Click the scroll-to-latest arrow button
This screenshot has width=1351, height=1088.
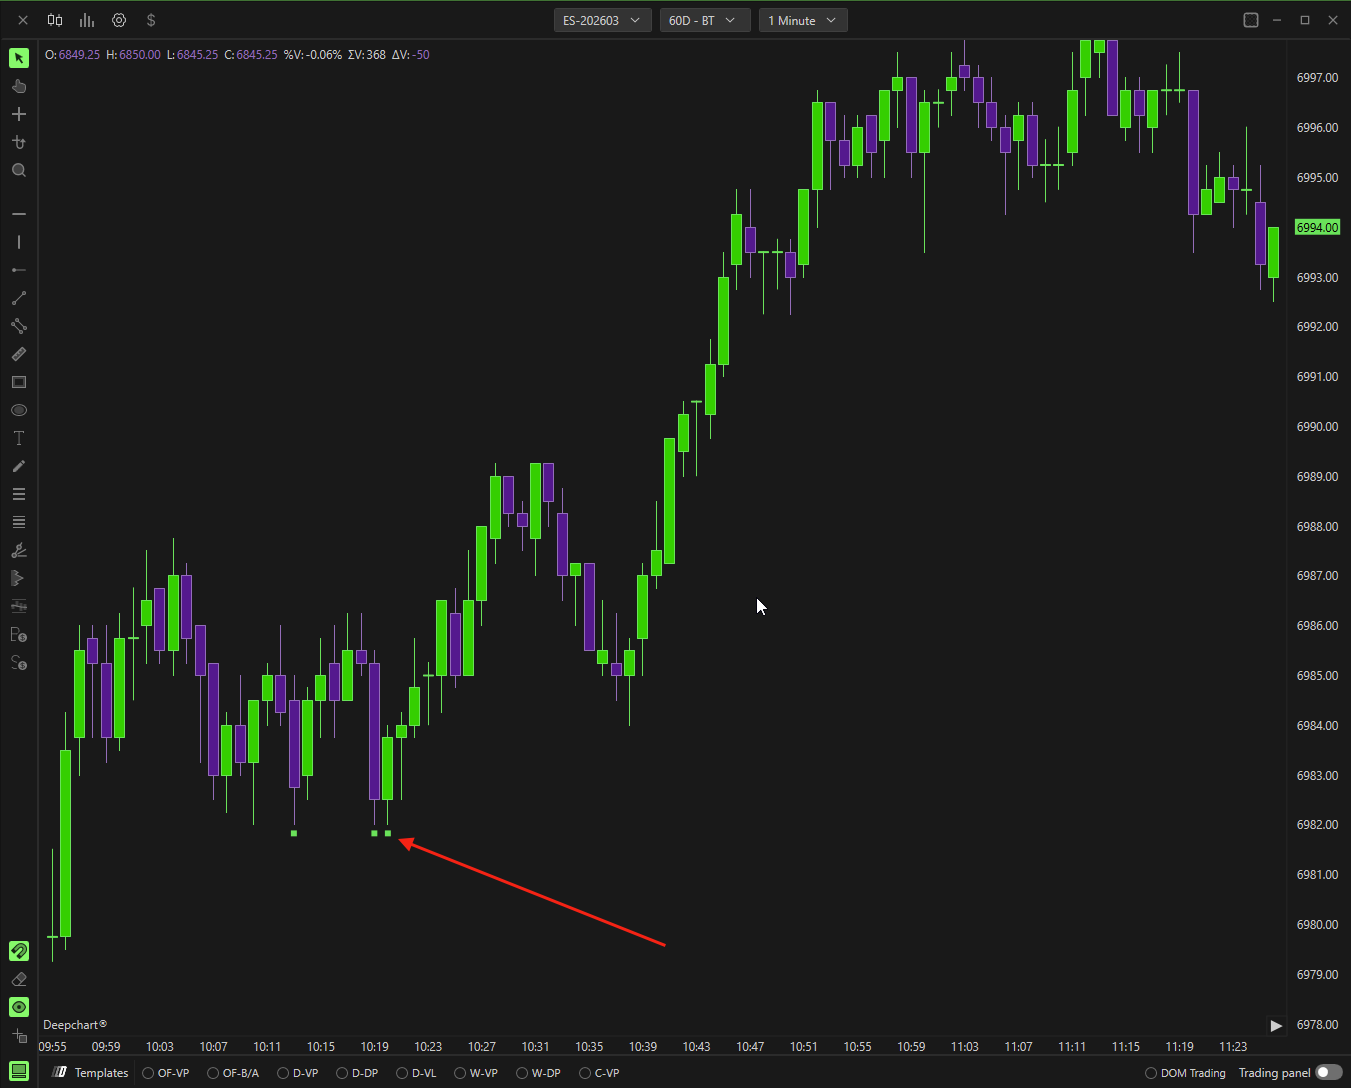1275,1025
